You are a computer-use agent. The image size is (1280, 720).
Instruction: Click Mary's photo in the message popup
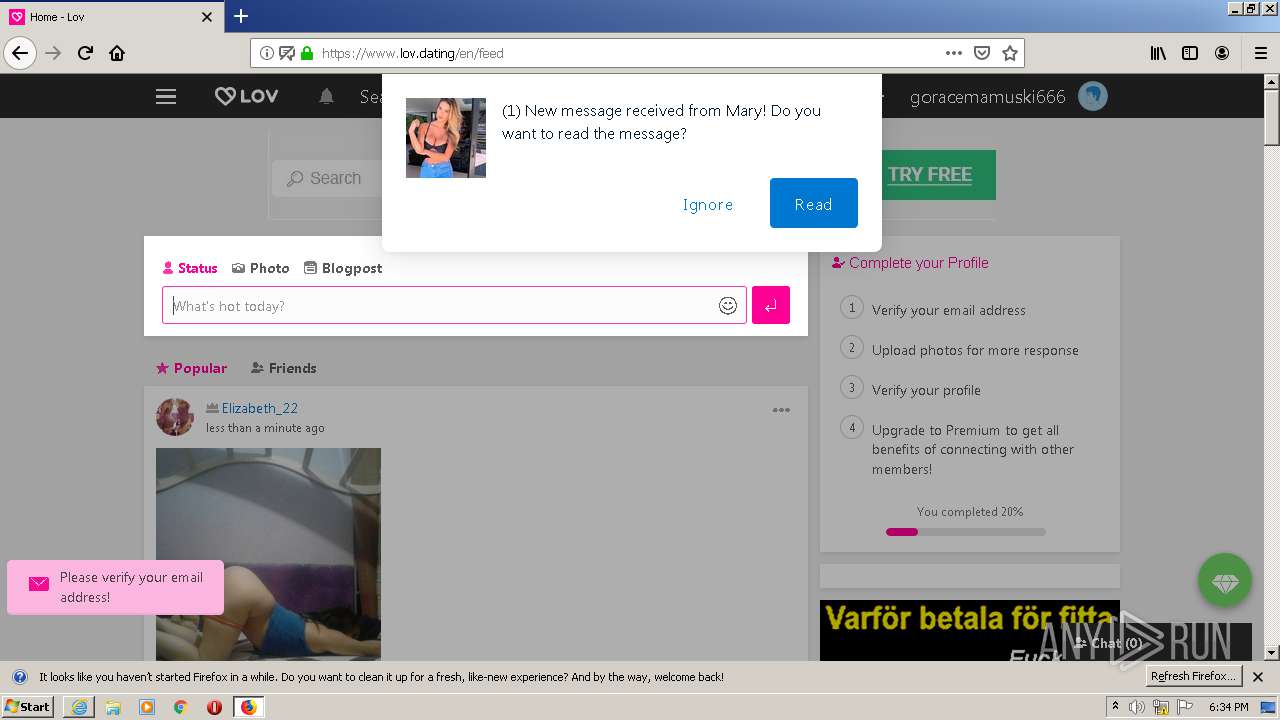coord(446,138)
